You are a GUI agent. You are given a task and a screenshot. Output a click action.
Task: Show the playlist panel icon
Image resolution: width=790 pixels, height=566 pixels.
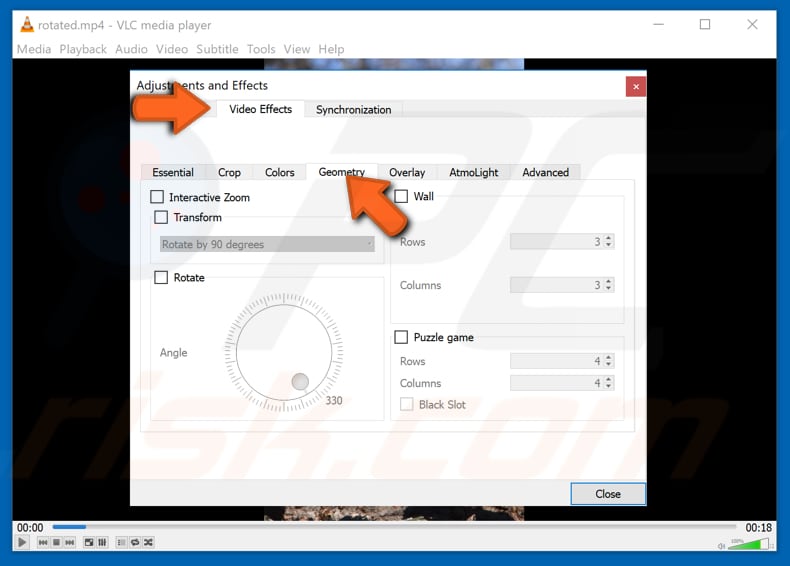(121, 542)
